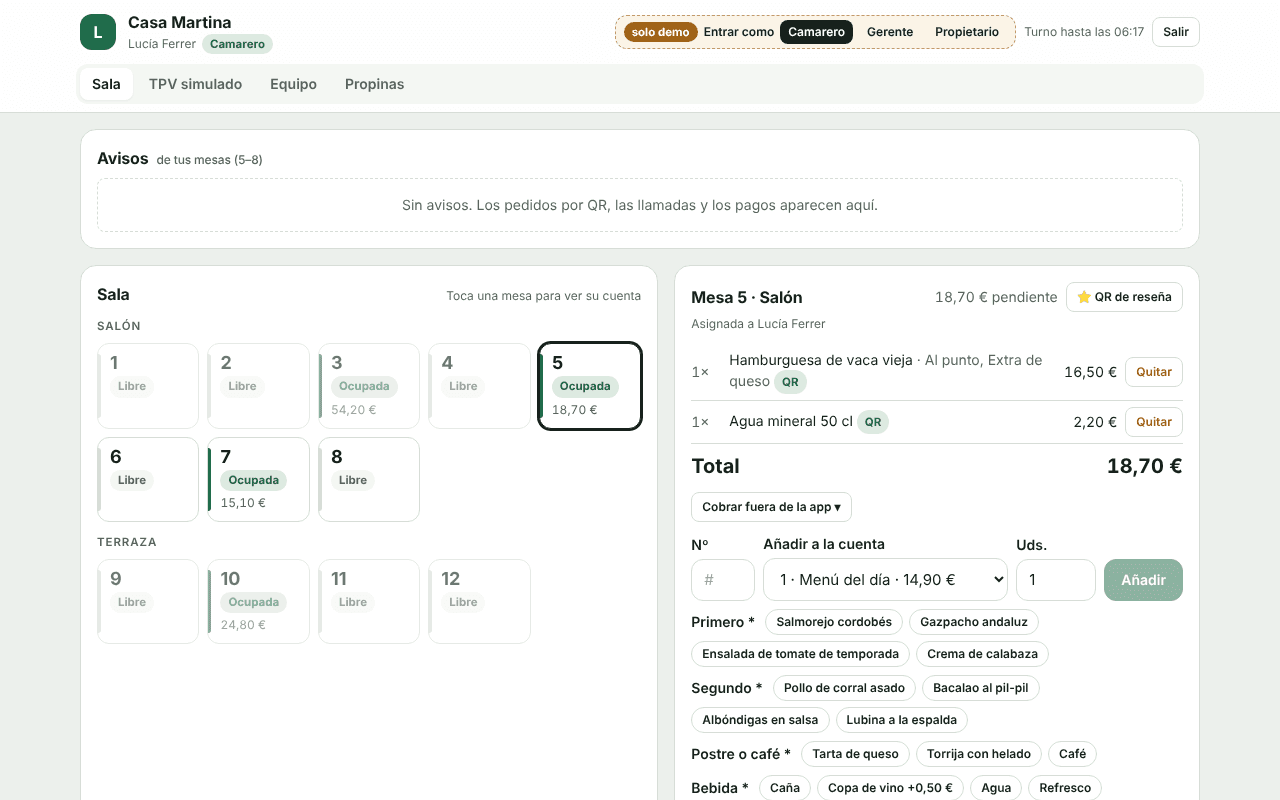Screen dimensions: 1280x800
Task: Switch demo role to Propietario
Action: point(967,32)
